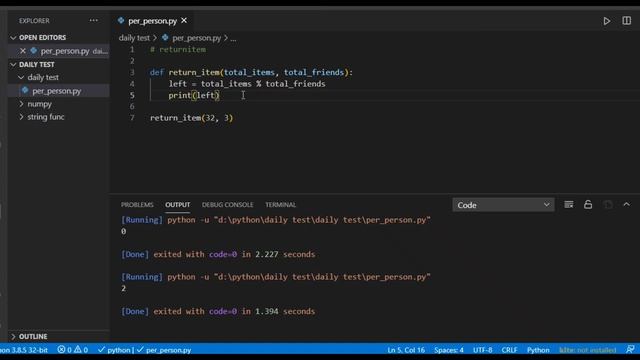Click the feedback icon in the status bar
Viewport: 640px width, 360px height.
click(x=630, y=350)
